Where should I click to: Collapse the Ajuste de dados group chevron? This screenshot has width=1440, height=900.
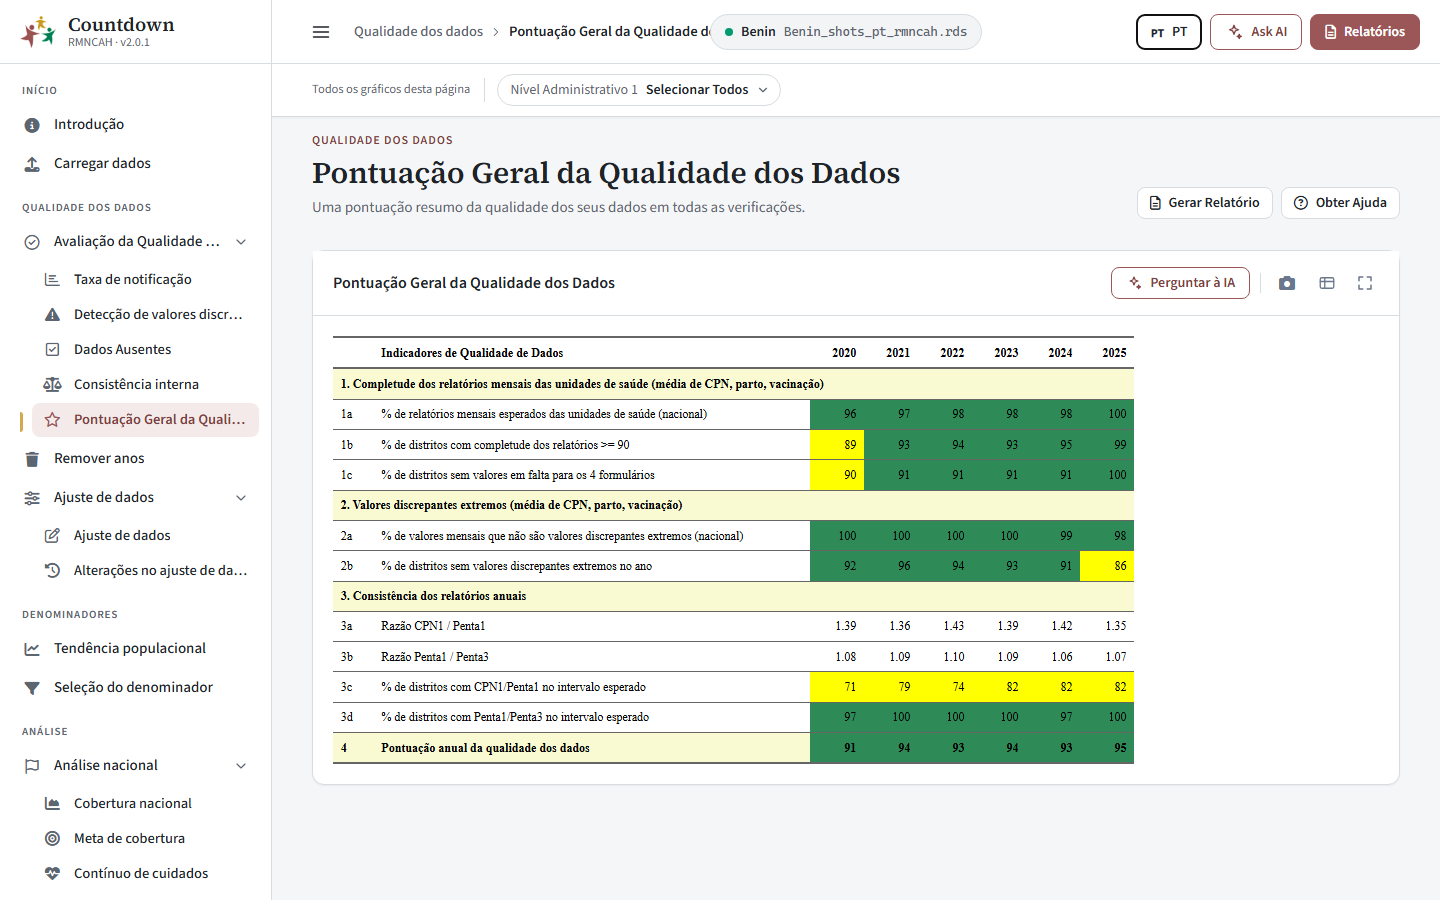(x=241, y=498)
